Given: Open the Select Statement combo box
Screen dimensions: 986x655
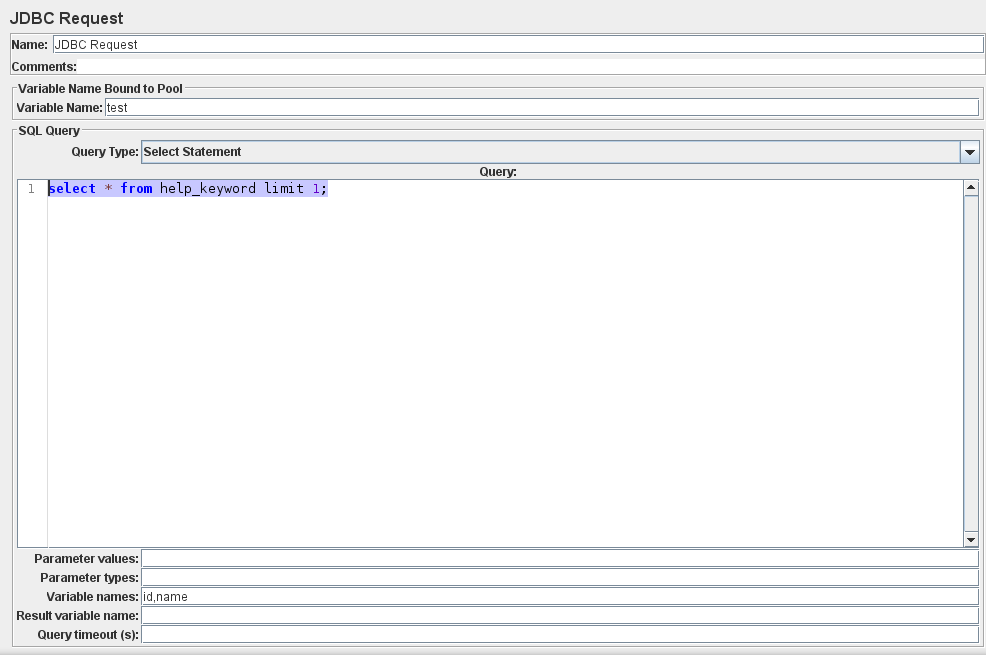Looking at the screenshot, I should click(x=550, y=152).
